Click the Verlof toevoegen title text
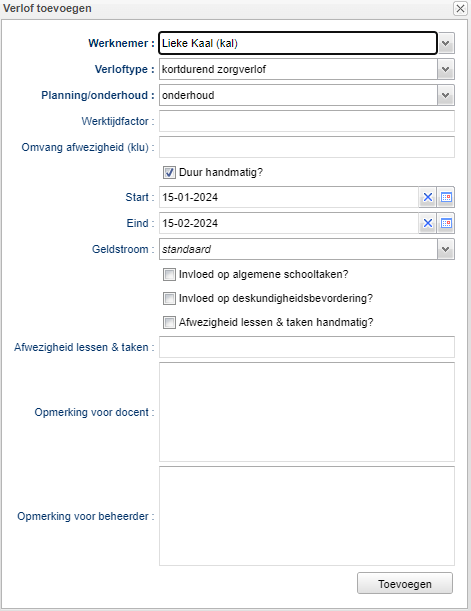This screenshot has width=471, height=611. click(47, 8)
